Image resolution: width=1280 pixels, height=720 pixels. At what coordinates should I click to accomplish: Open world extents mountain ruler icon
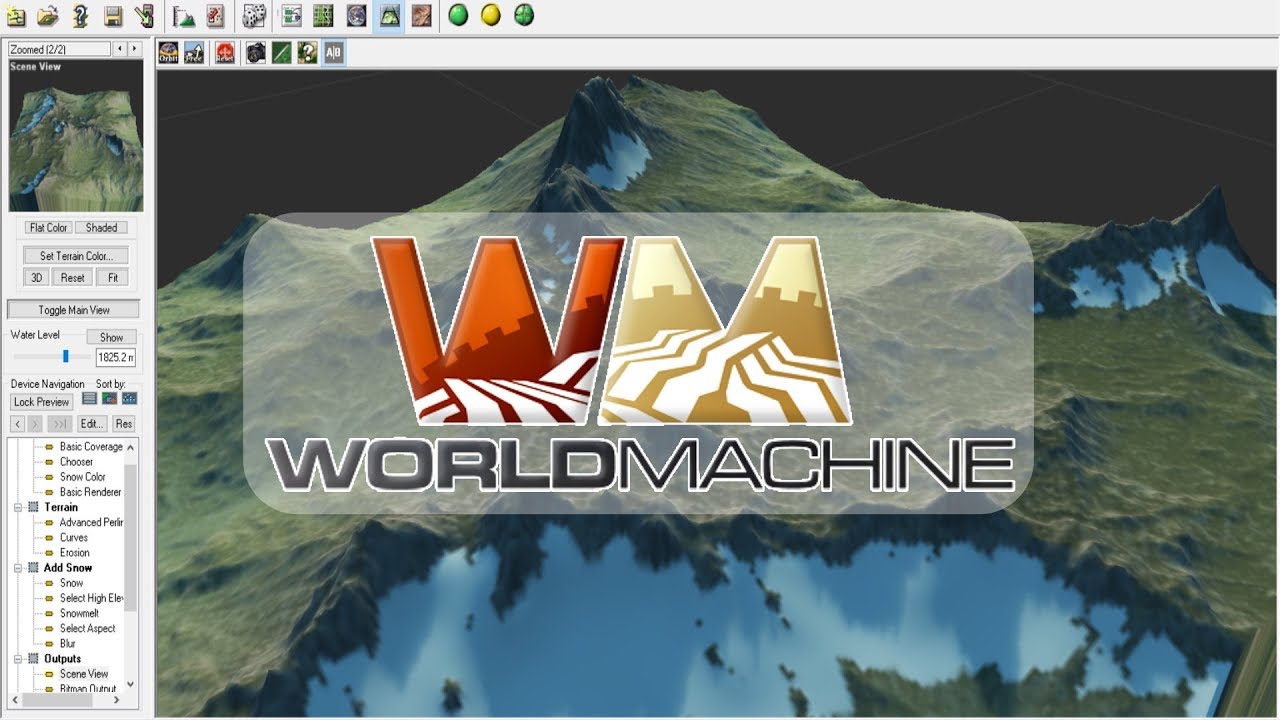pos(183,15)
